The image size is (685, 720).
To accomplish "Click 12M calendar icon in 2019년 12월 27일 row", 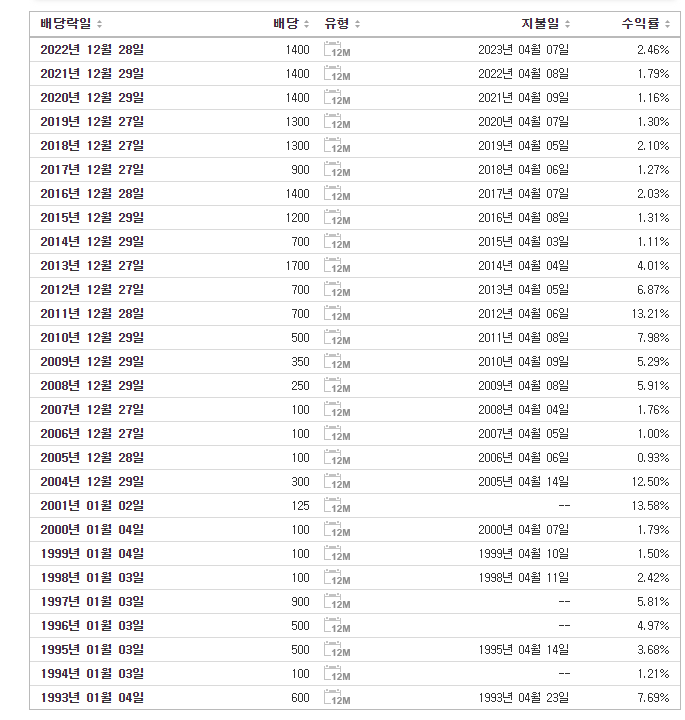I will 337,122.
